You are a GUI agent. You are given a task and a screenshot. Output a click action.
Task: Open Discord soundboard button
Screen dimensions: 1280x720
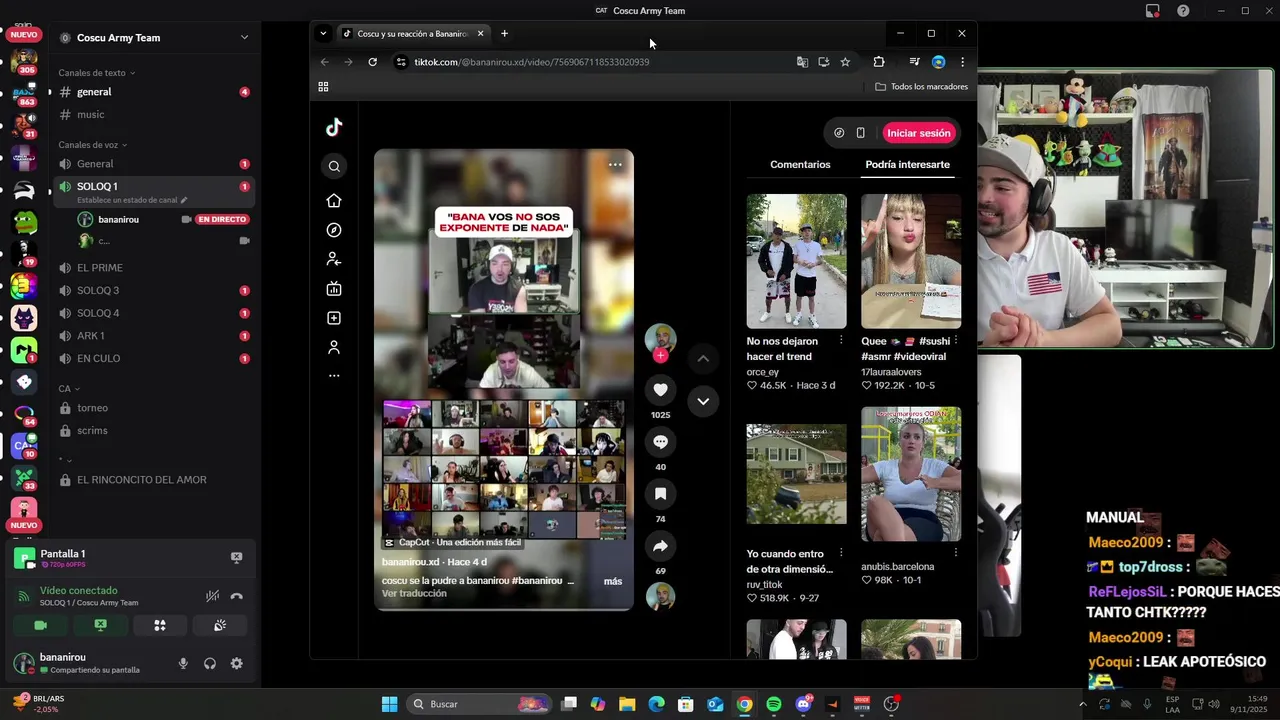(x=220, y=625)
